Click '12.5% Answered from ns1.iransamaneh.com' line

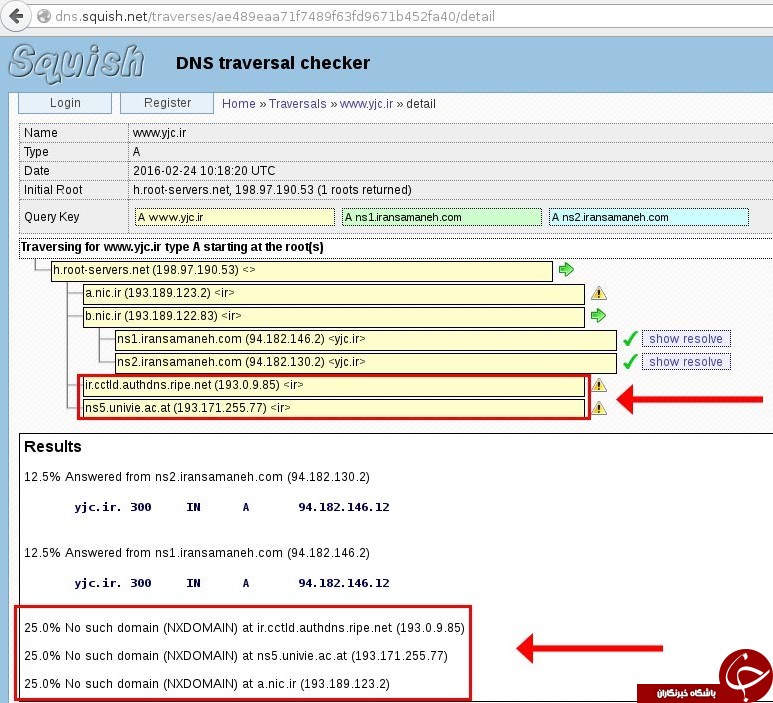[197, 553]
